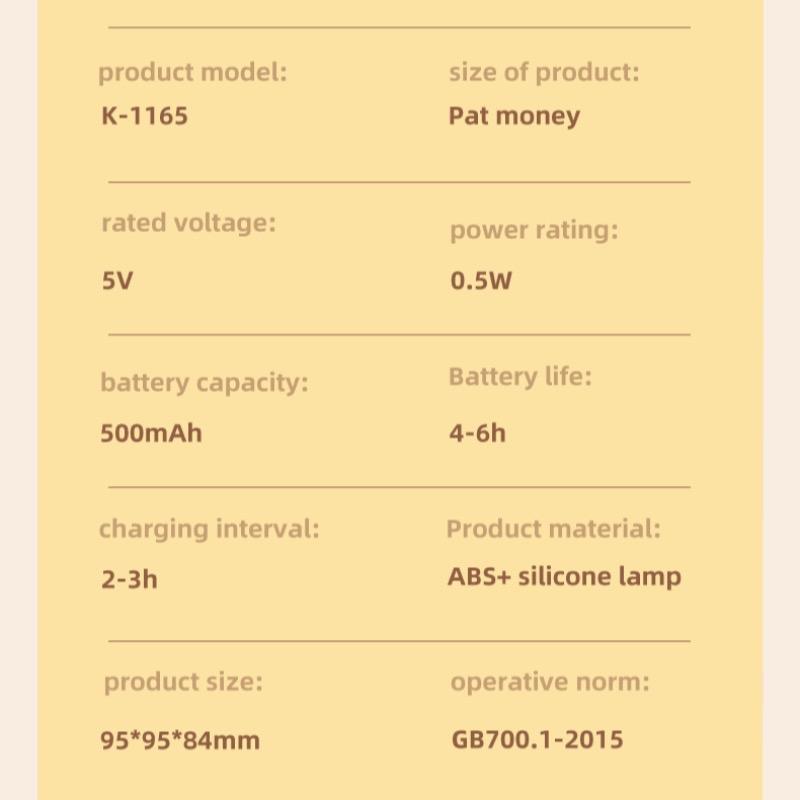Click the "operative norm:" label

tap(549, 683)
